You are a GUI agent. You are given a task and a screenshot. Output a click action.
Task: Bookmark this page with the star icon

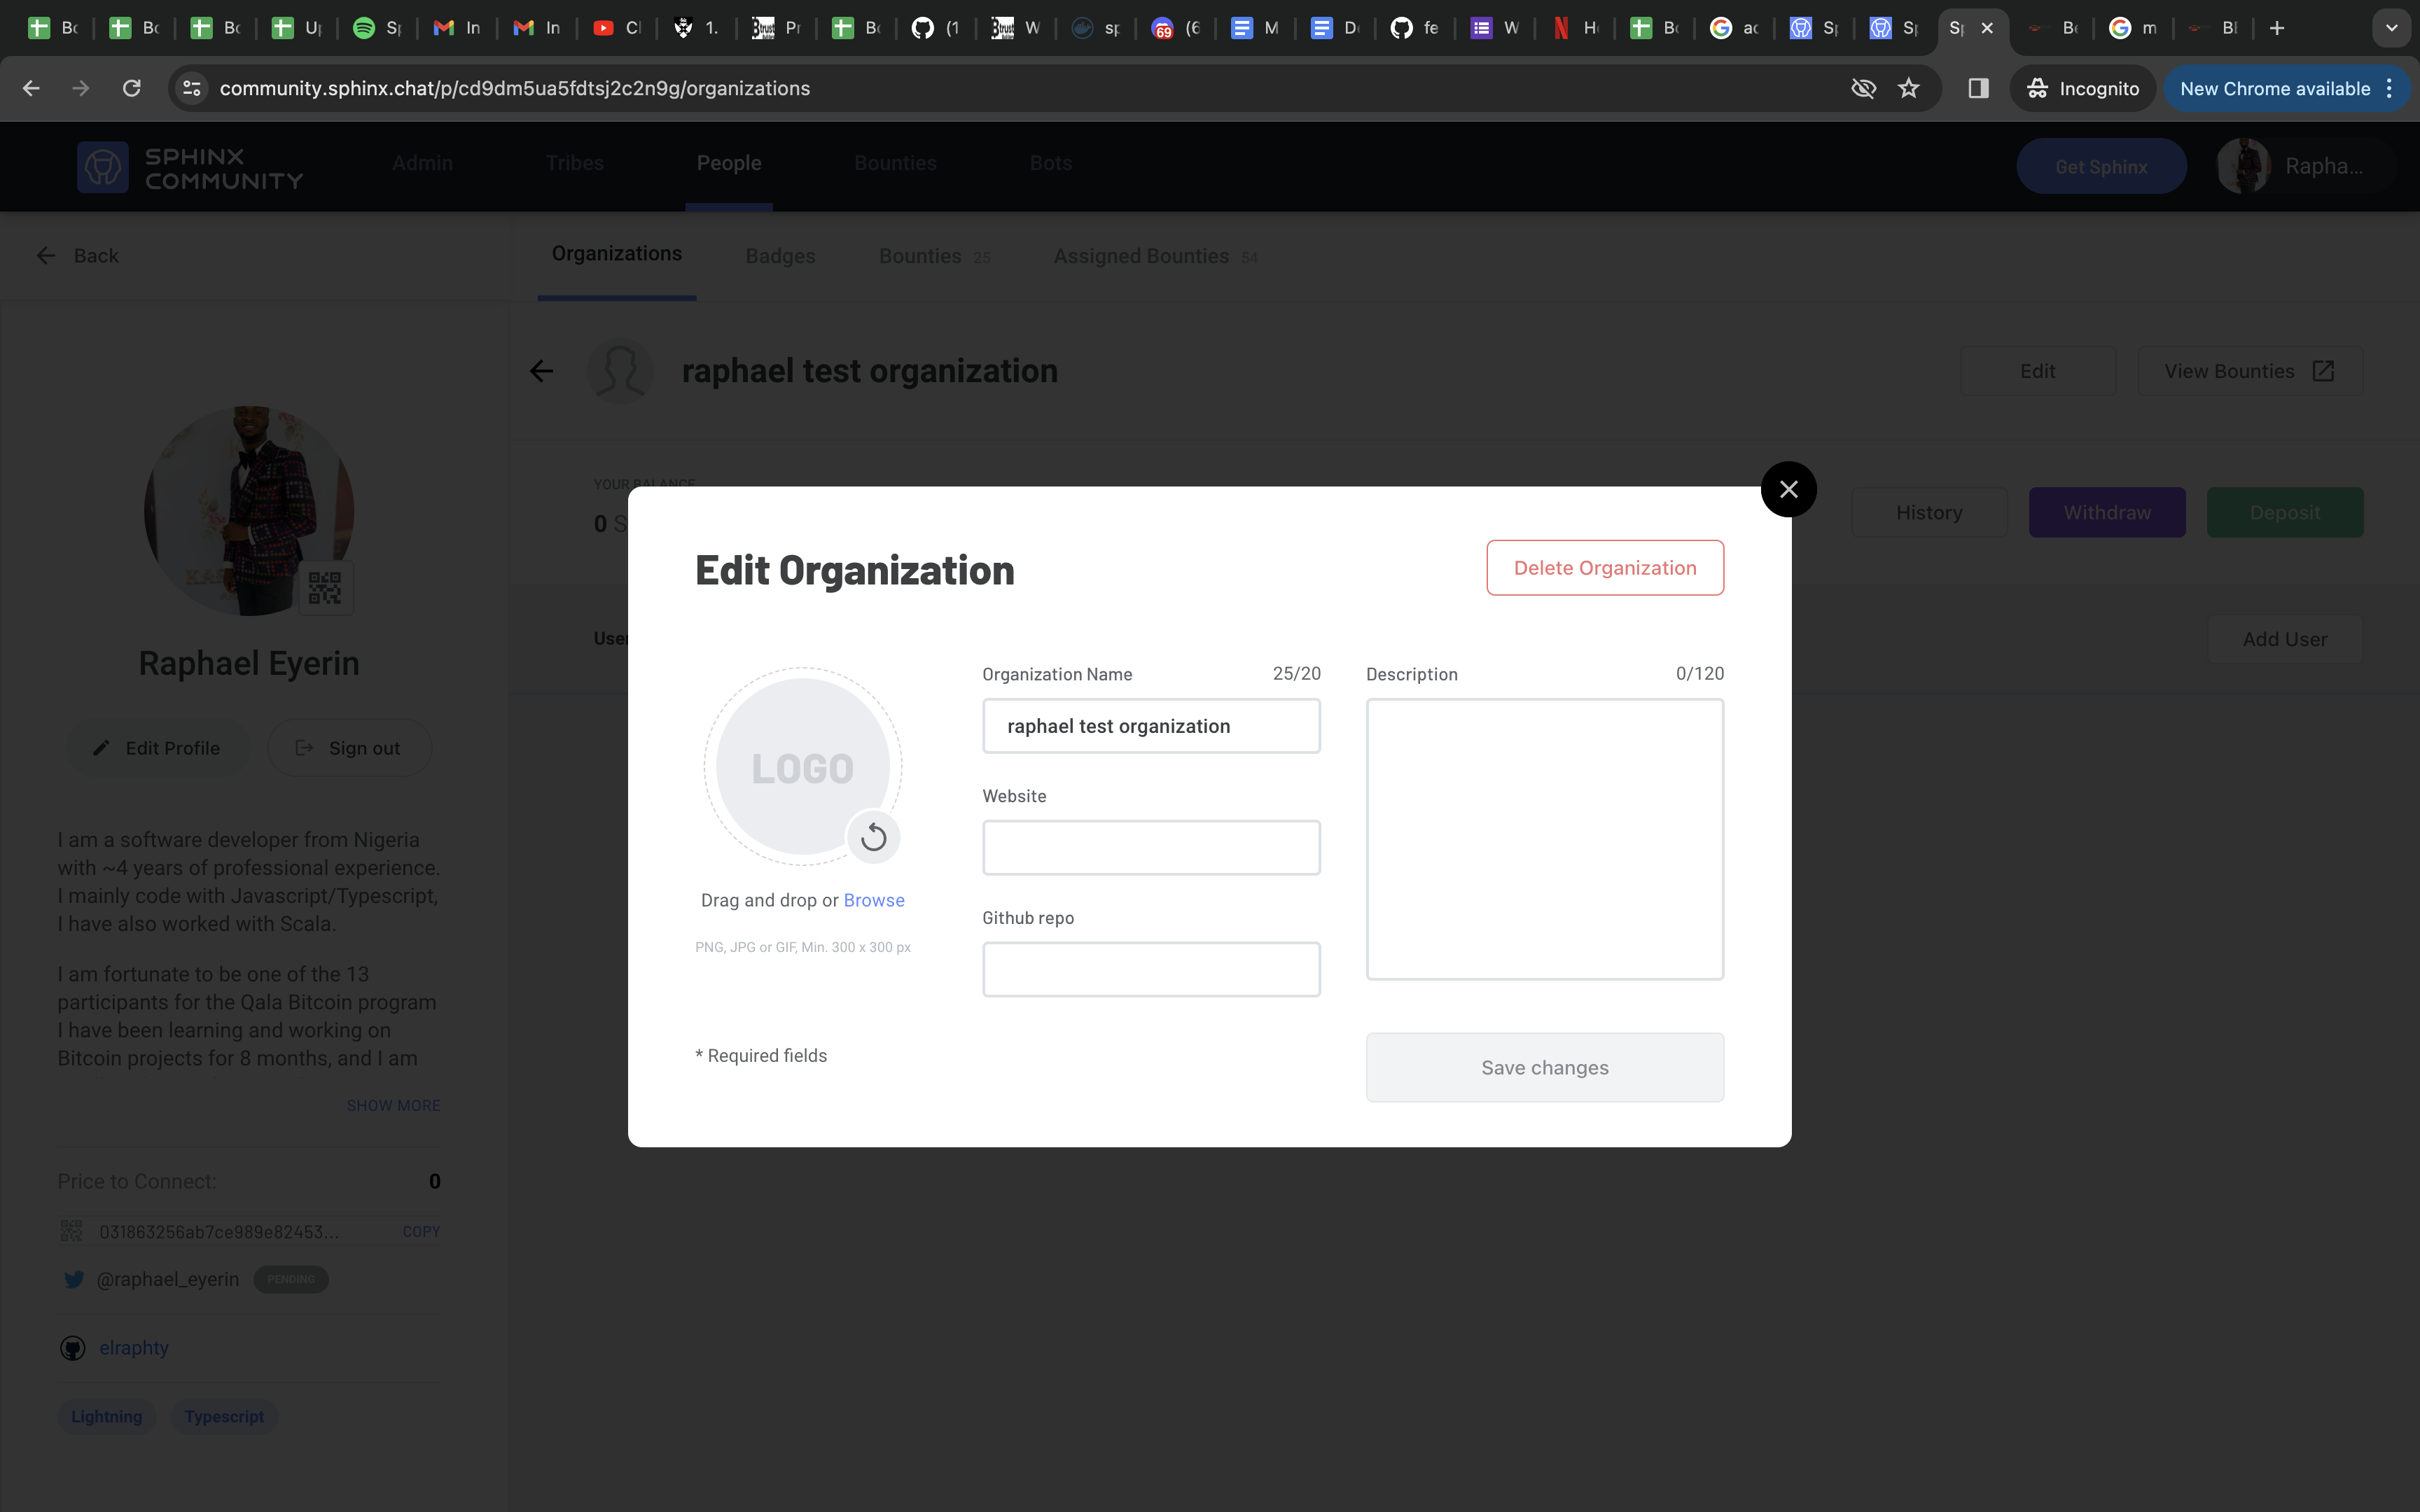1909,88
